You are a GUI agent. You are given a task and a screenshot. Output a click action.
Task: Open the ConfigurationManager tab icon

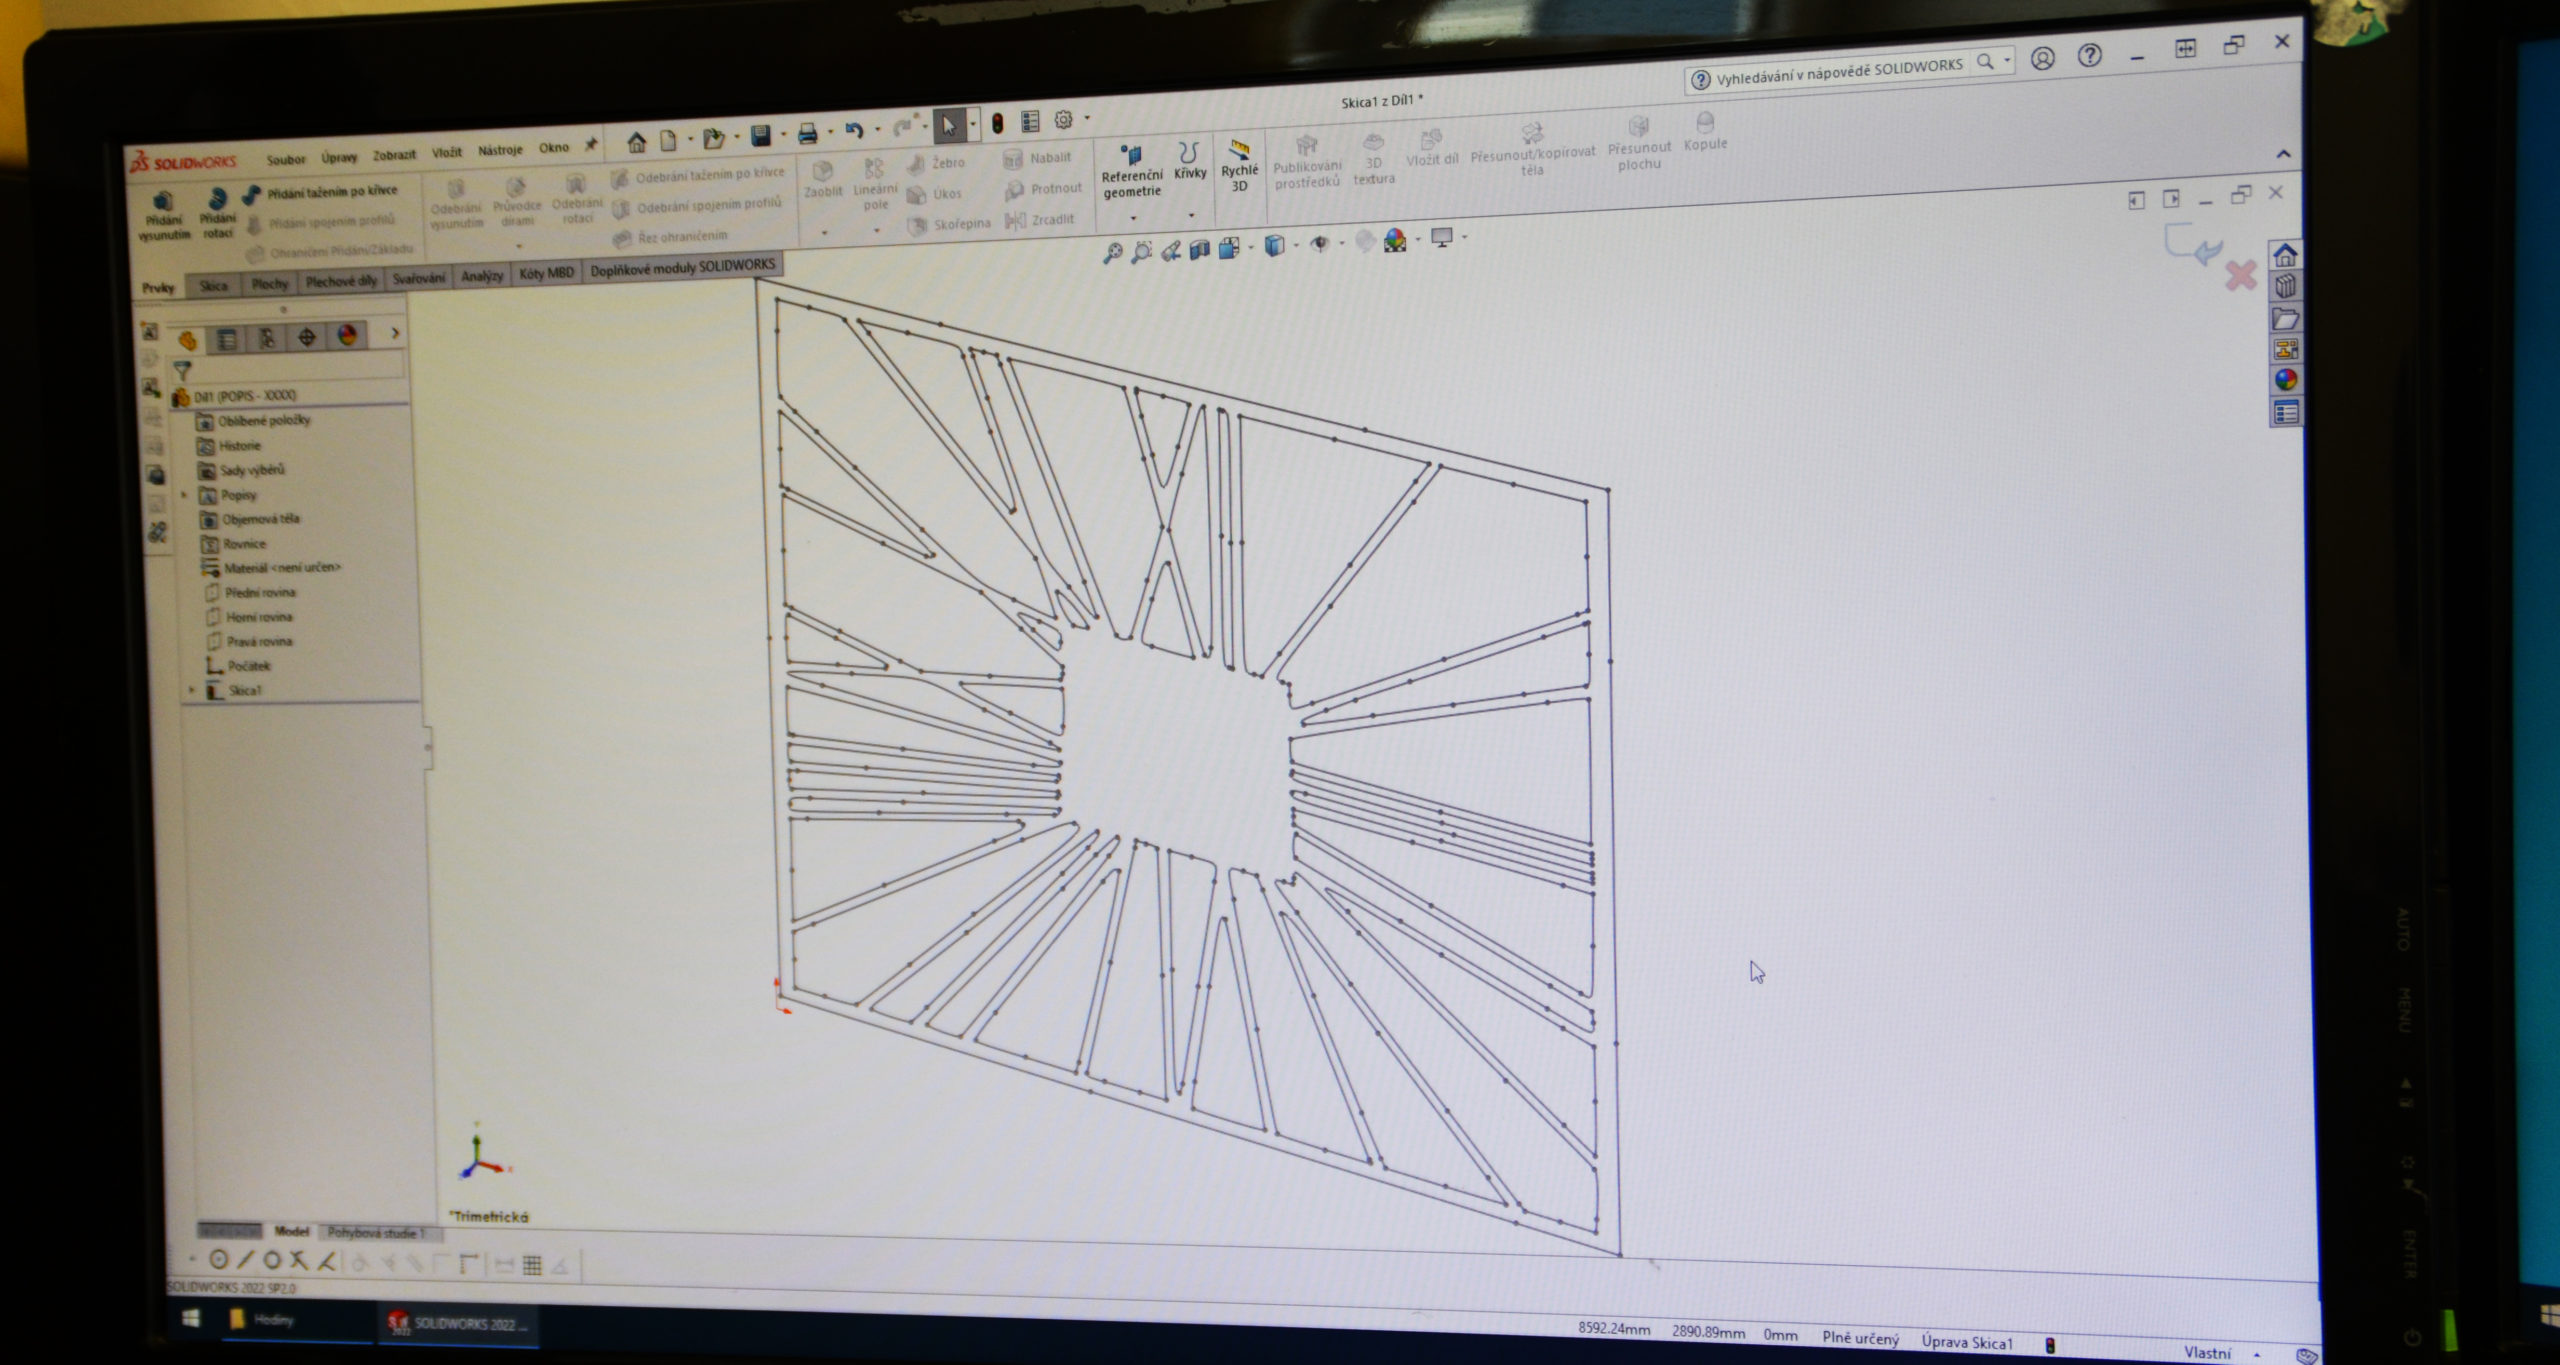coord(267,338)
